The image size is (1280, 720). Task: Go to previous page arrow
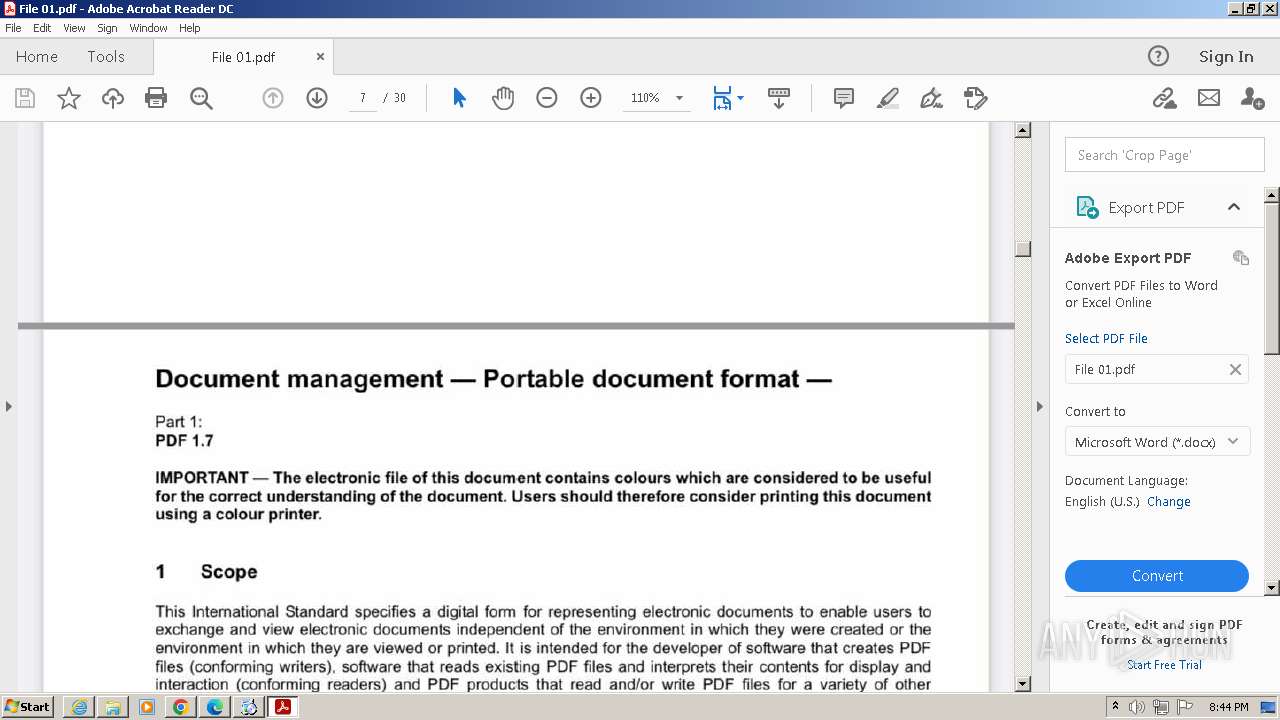click(x=273, y=98)
